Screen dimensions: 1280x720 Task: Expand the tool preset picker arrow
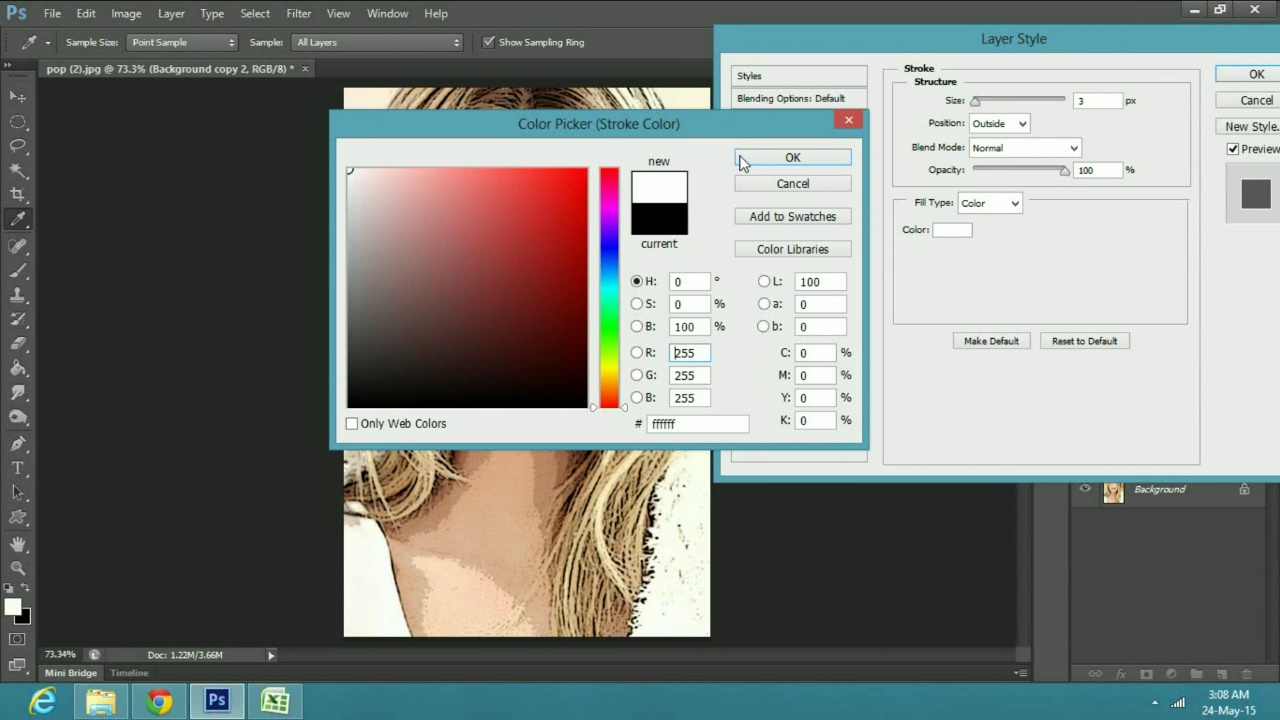pyautogui.click(x=47, y=43)
